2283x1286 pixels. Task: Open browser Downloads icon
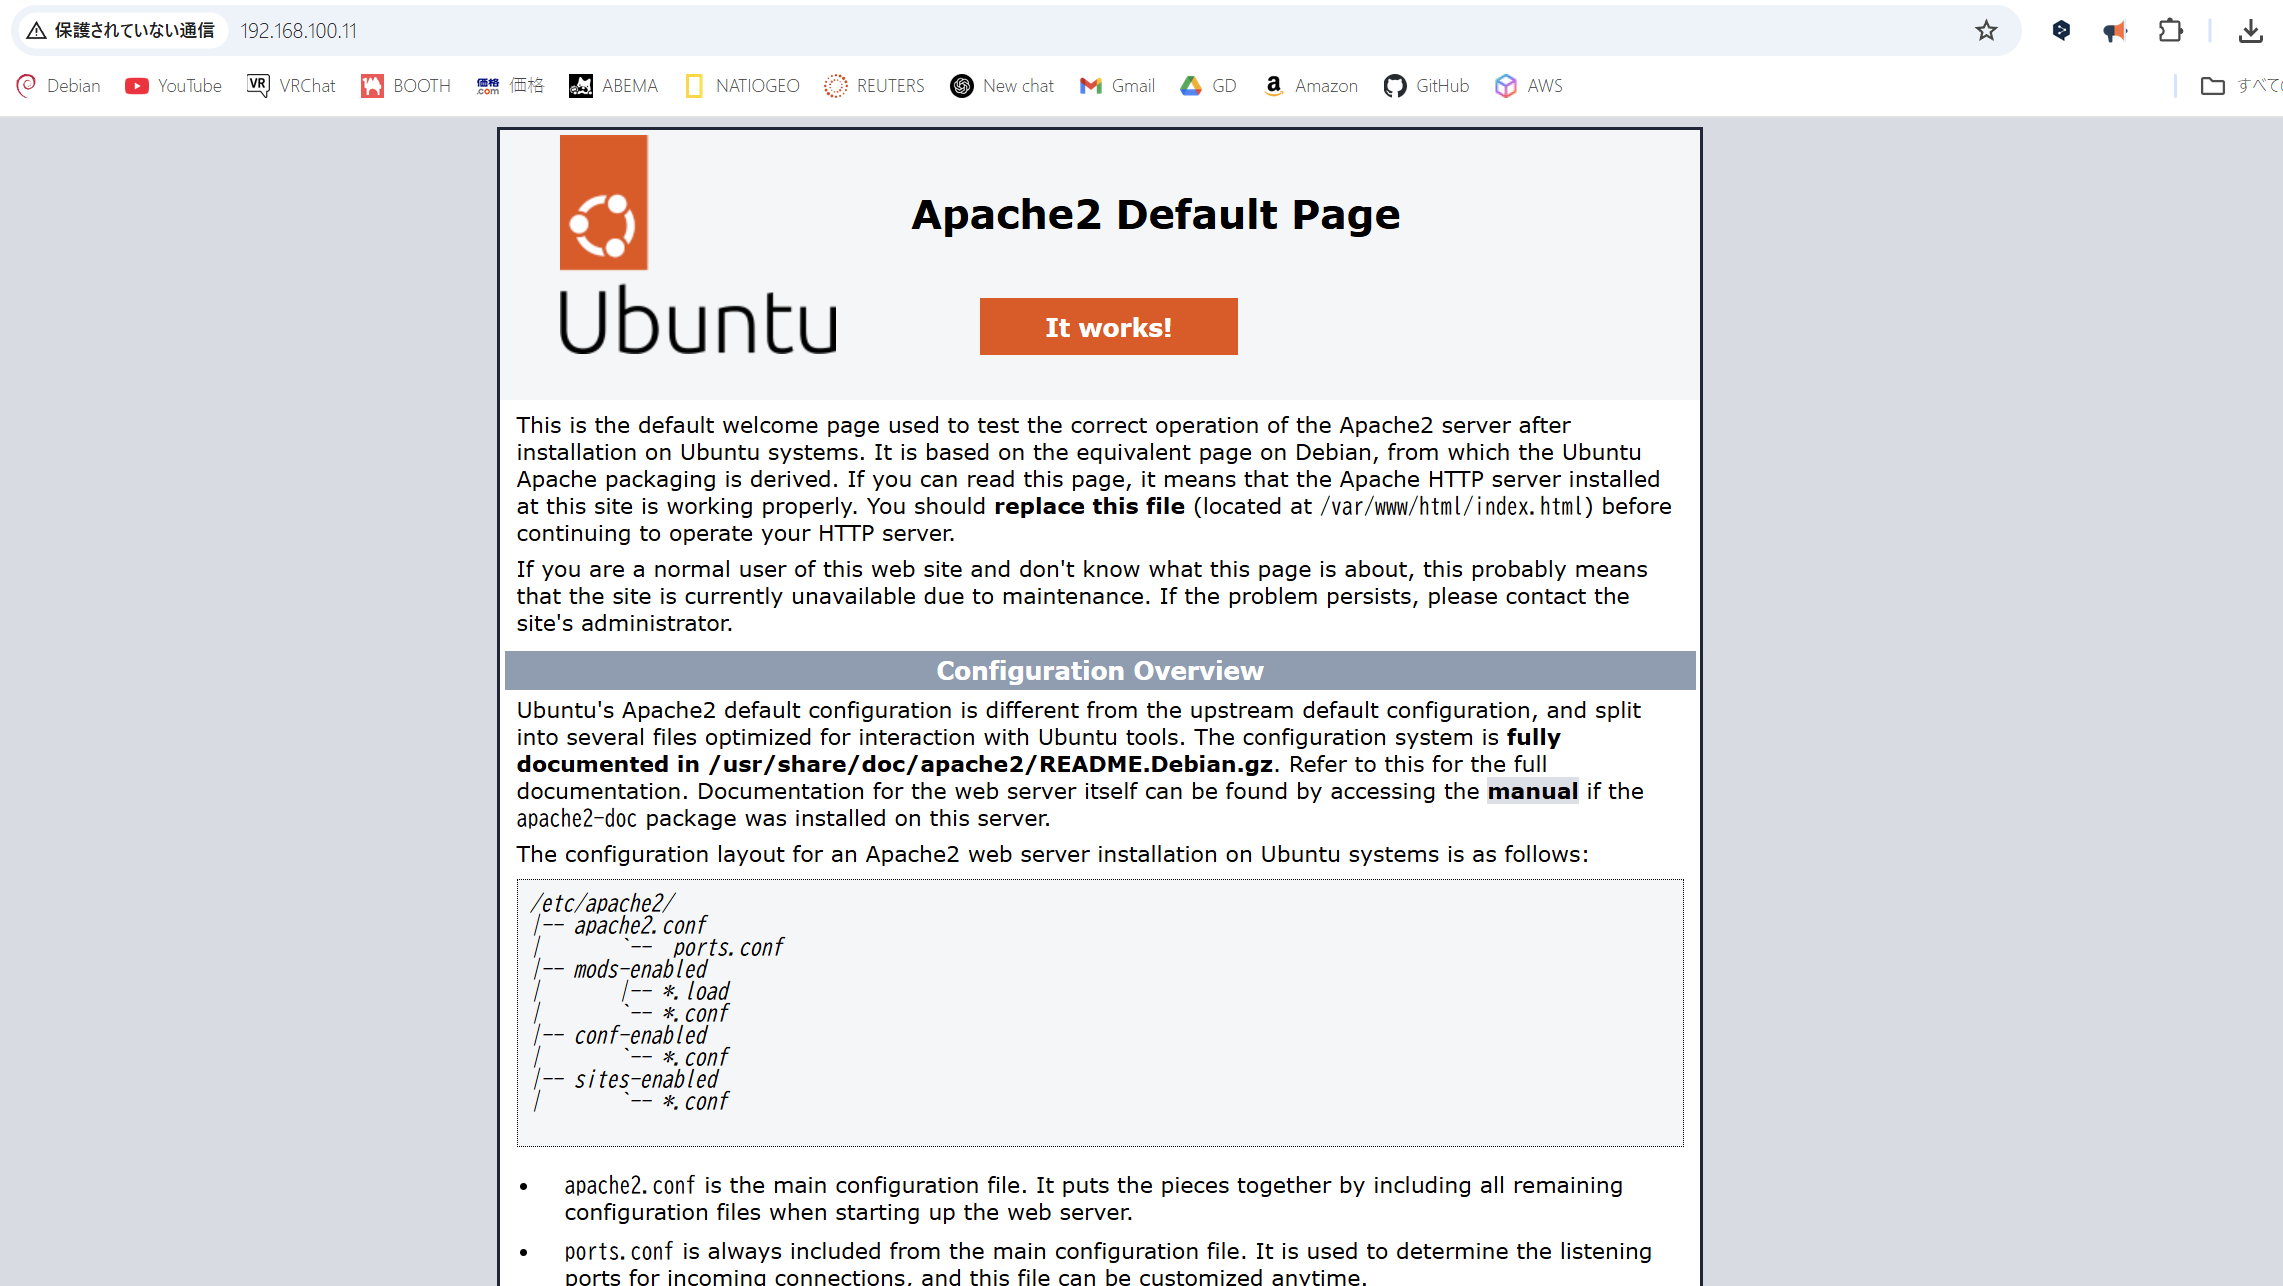2250,31
